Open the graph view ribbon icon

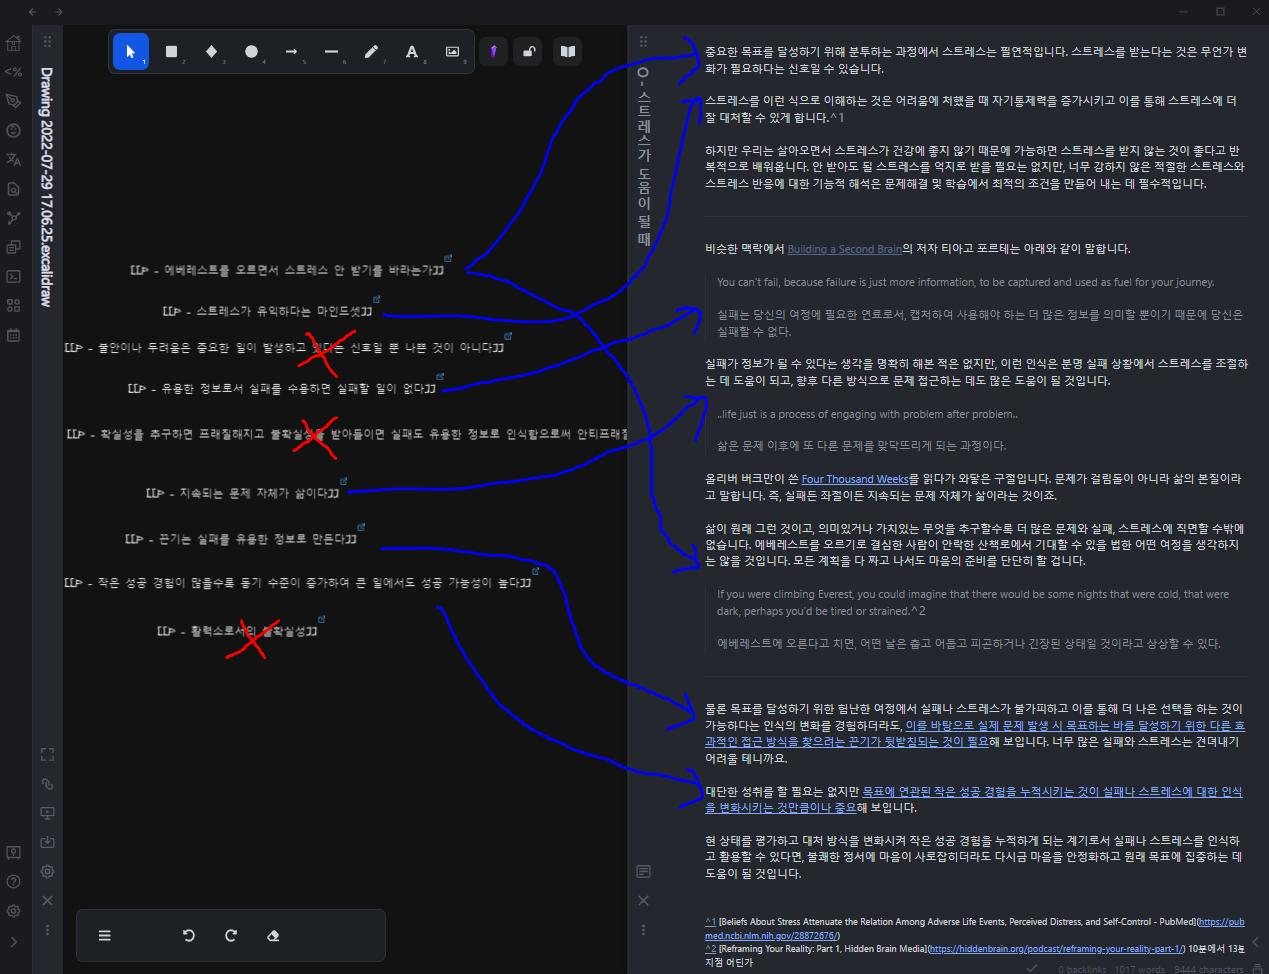pyautogui.click(x=13, y=217)
